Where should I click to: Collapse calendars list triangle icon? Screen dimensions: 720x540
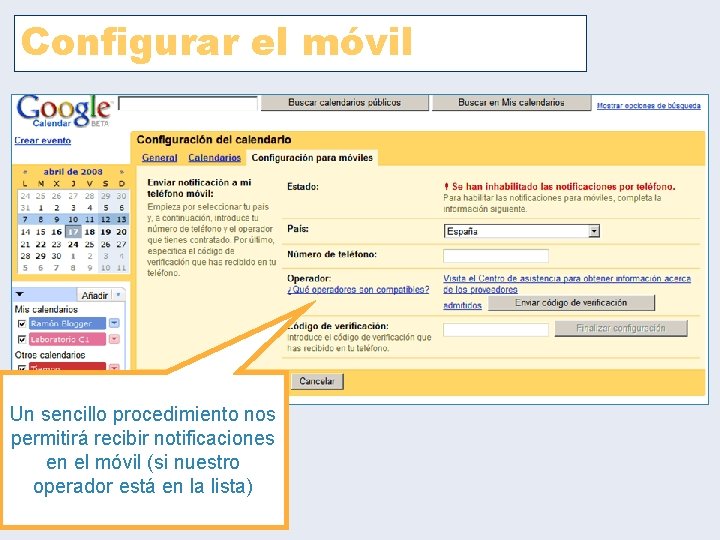point(20,294)
